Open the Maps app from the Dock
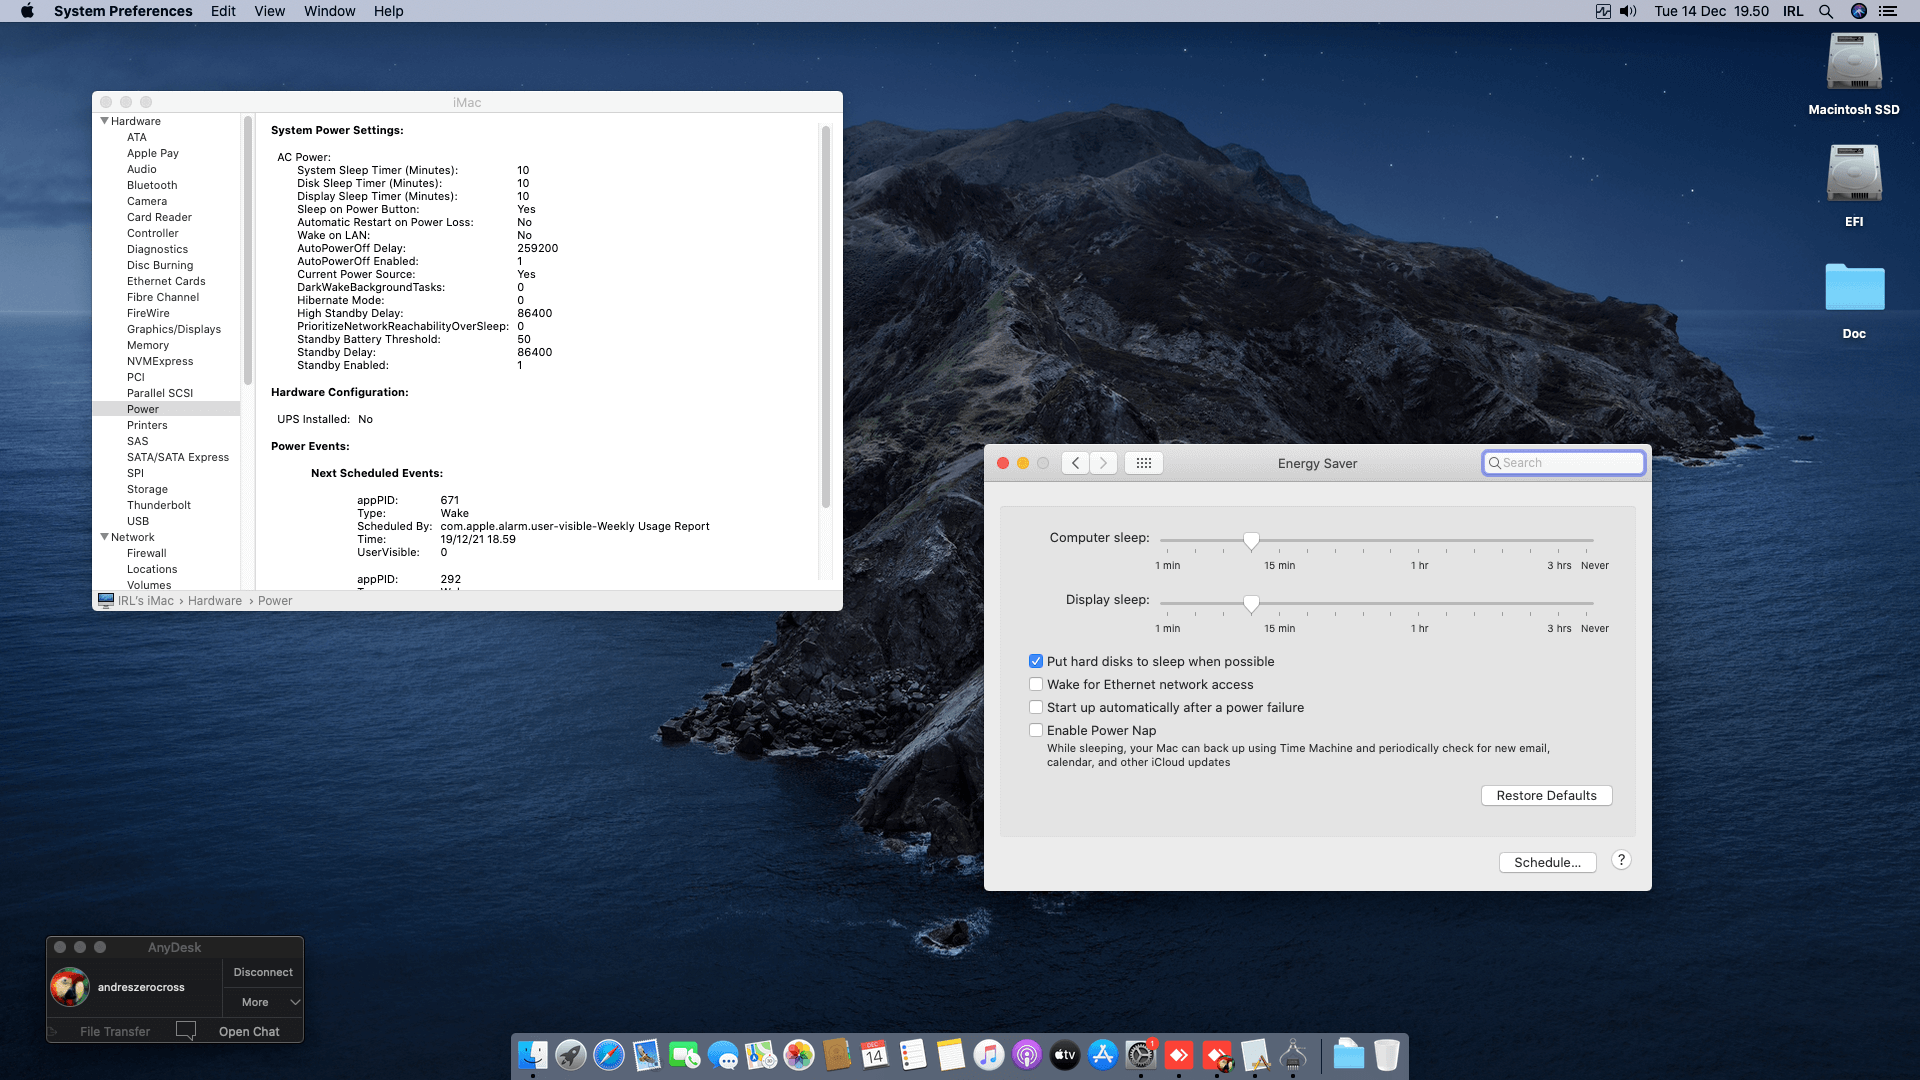The height and width of the screenshot is (1080, 1920). pyautogui.click(x=760, y=1055)
